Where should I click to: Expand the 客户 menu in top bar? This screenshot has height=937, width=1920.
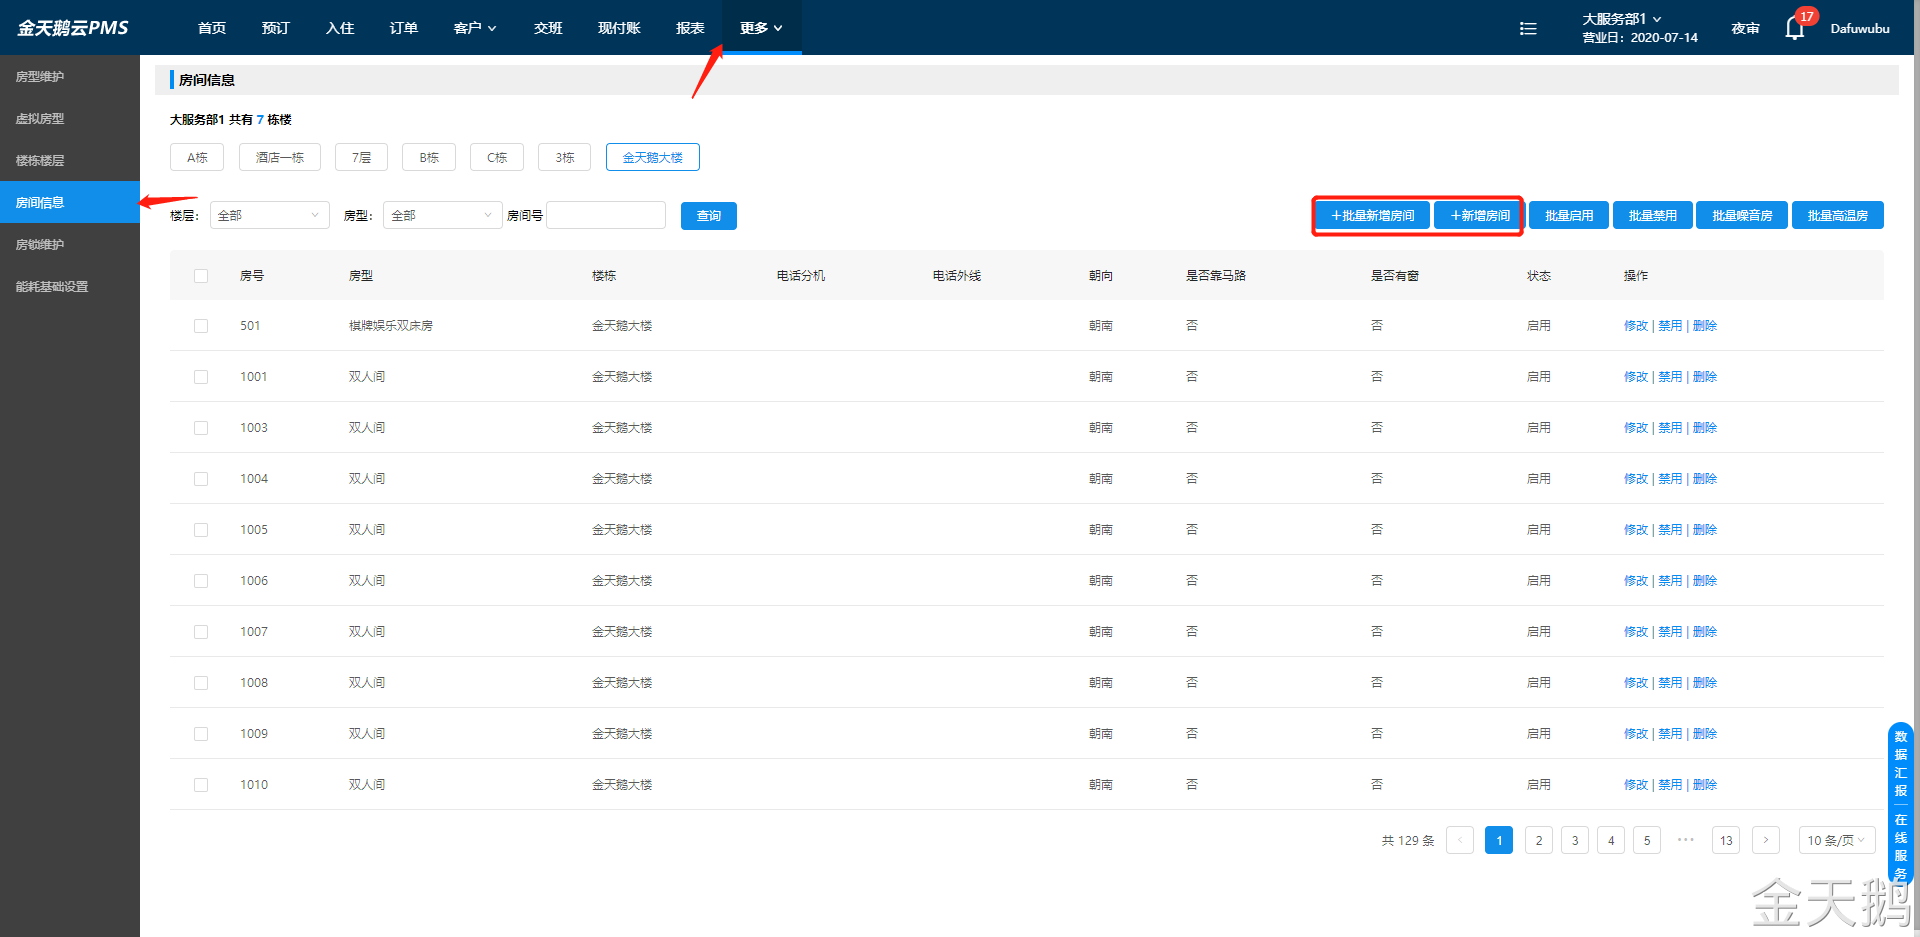pos(475,28)
